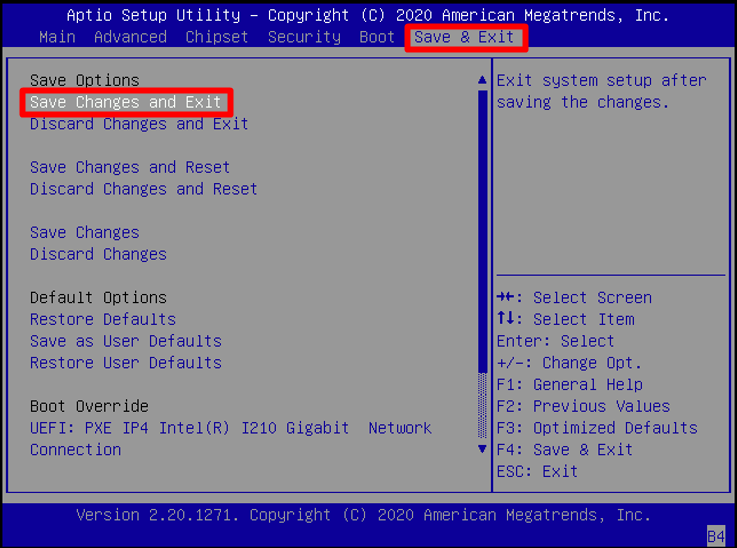Click the help text 'Exit system setup after'
Viewport: 737px width, 548px height.
[601, 80]
